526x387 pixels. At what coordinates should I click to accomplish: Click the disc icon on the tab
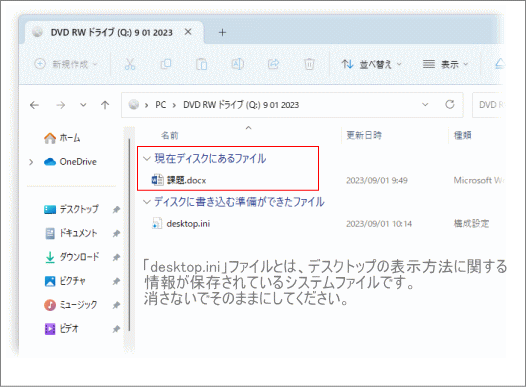point(37,32)
